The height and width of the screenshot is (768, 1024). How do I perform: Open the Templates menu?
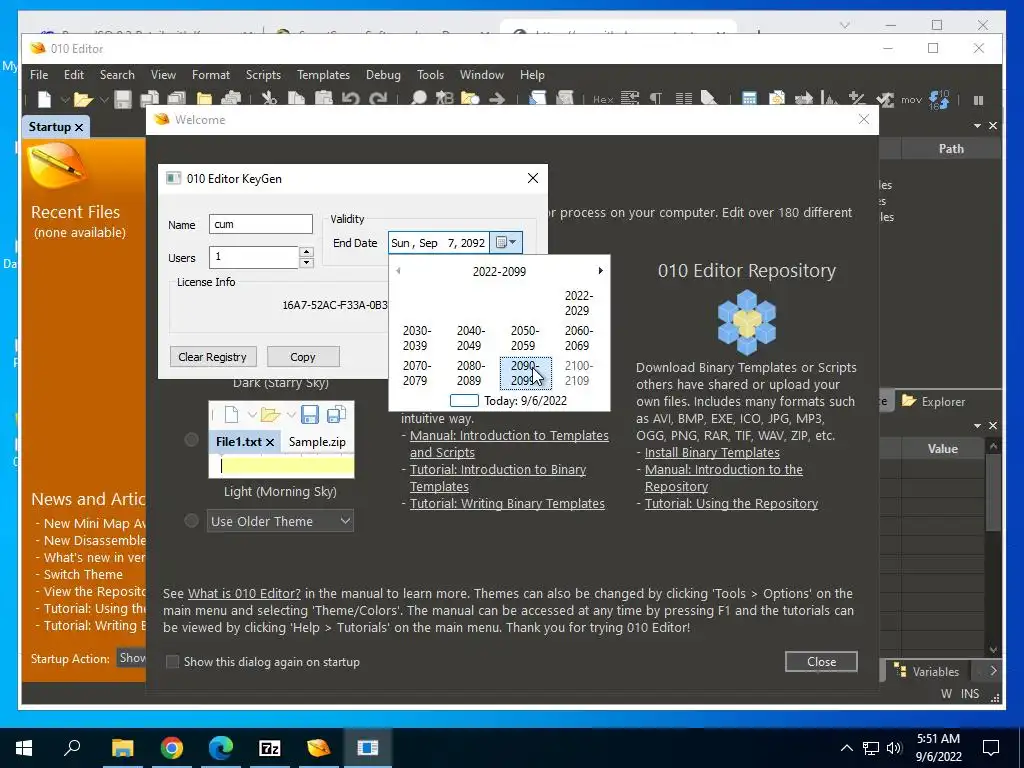323,74
